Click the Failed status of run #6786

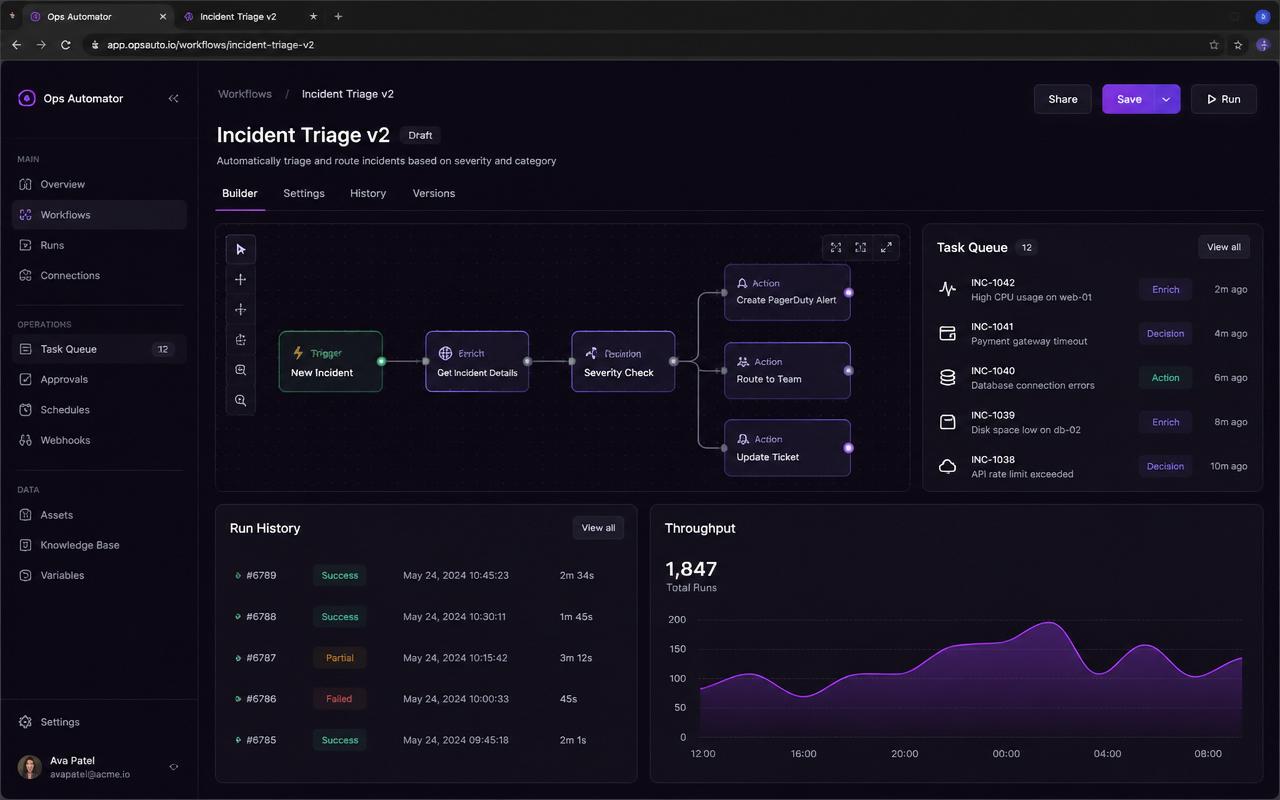(x=339, y=699)
